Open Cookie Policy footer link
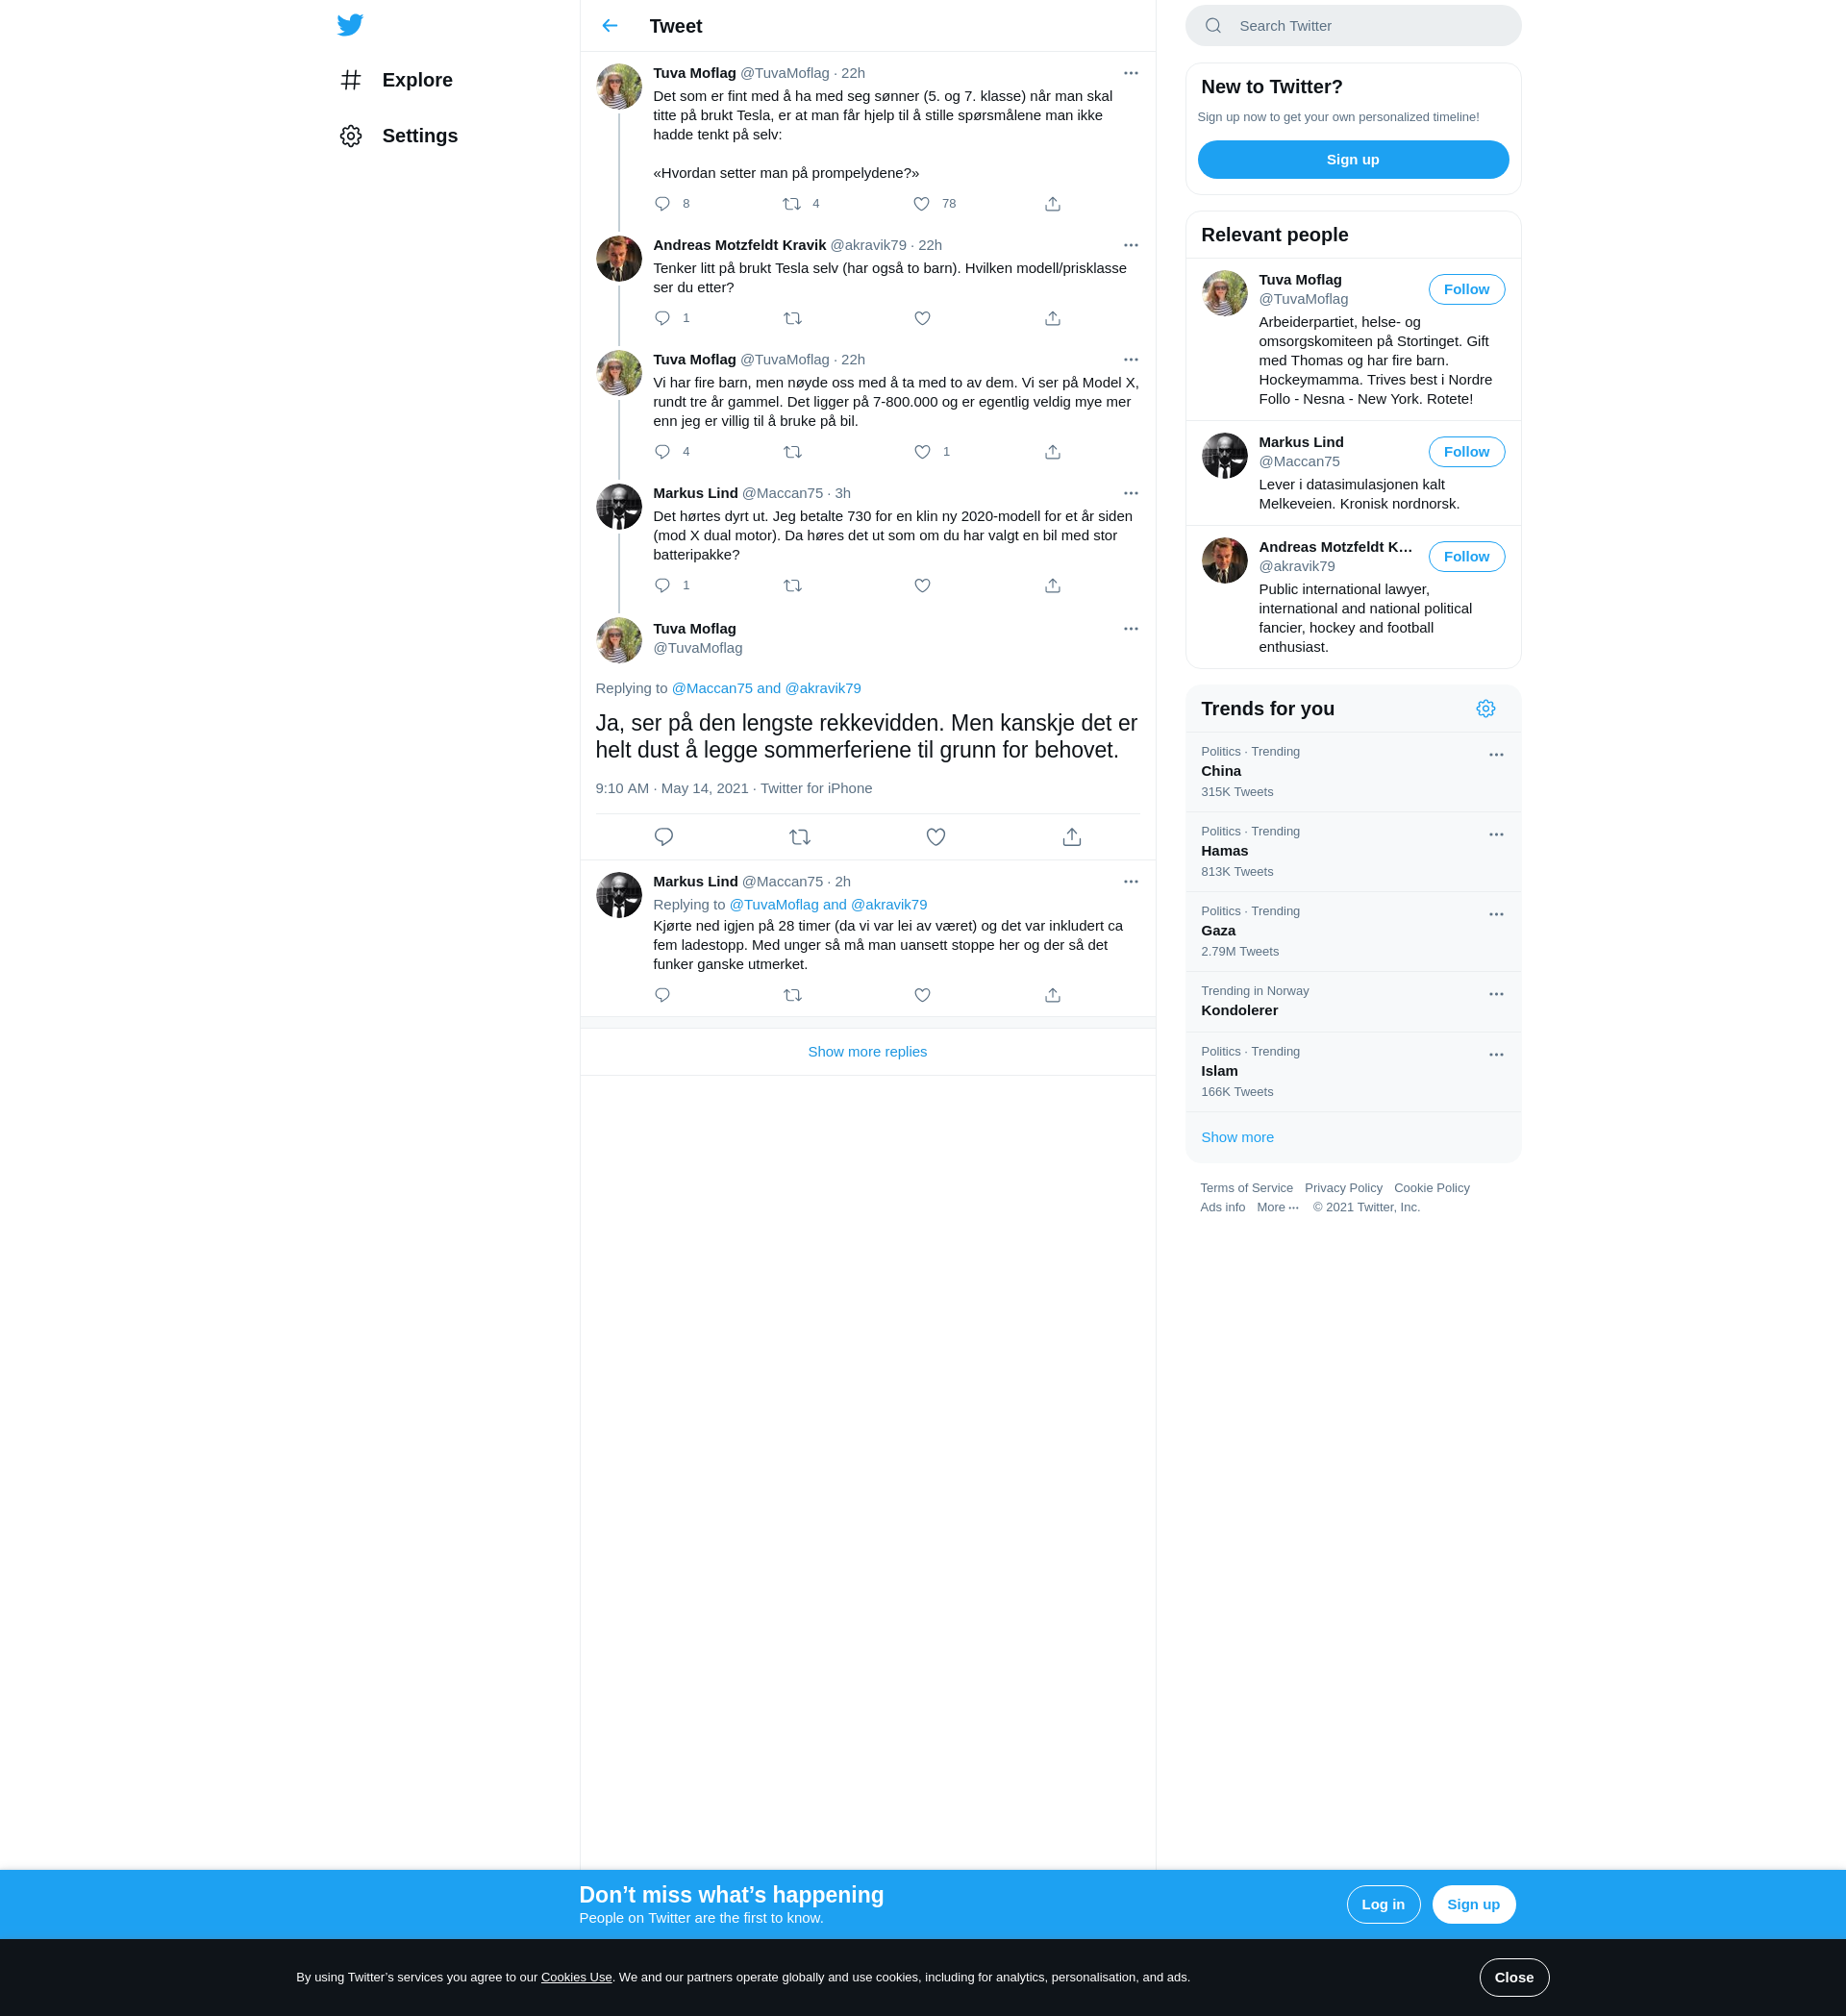Image resolution: width=1846 pixels, height=2016 pixels. pyautogui.click(x=1431, y=1188)
